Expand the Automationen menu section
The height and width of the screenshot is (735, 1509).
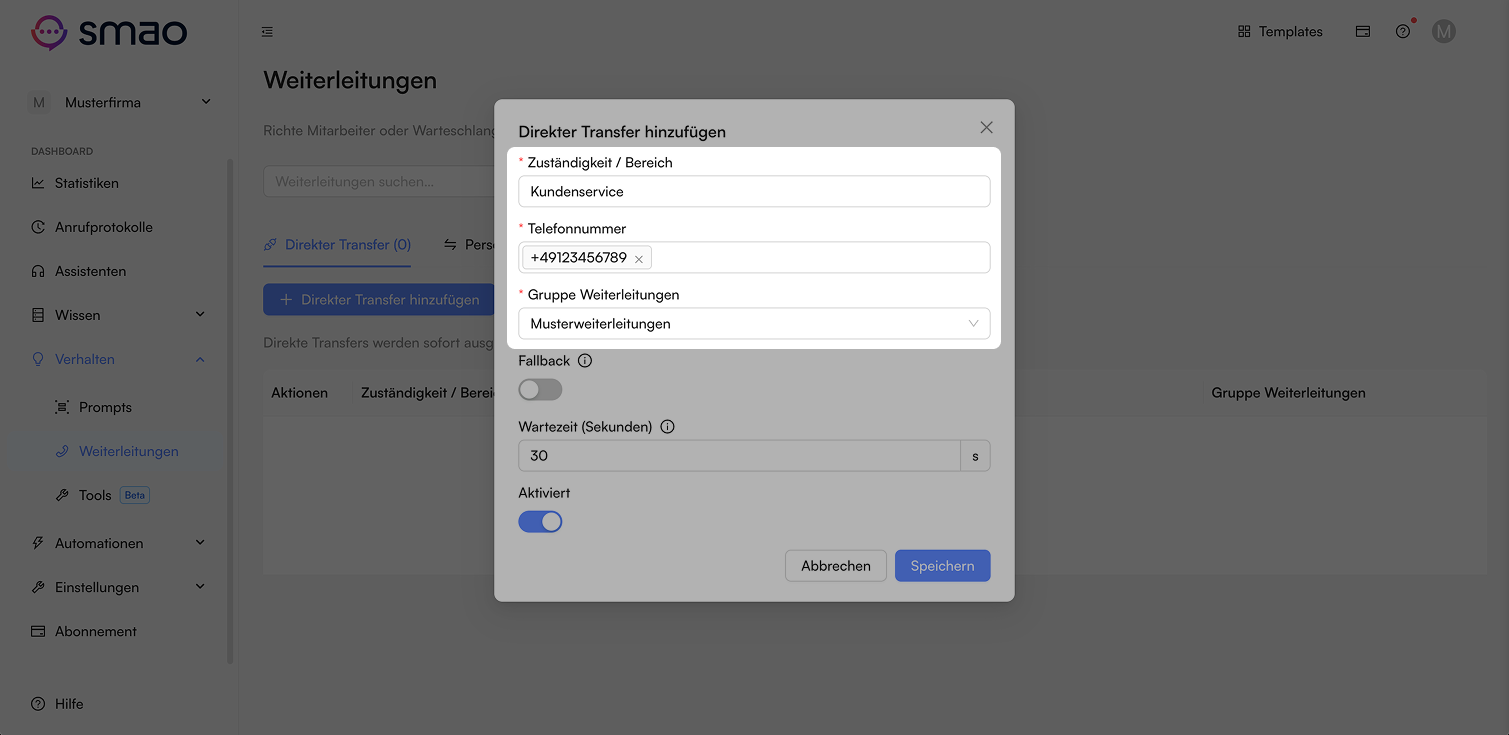click(x=120, y=543)
